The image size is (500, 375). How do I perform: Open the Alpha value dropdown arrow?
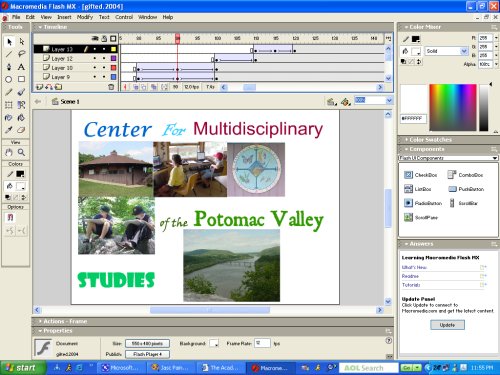(496, 64)
